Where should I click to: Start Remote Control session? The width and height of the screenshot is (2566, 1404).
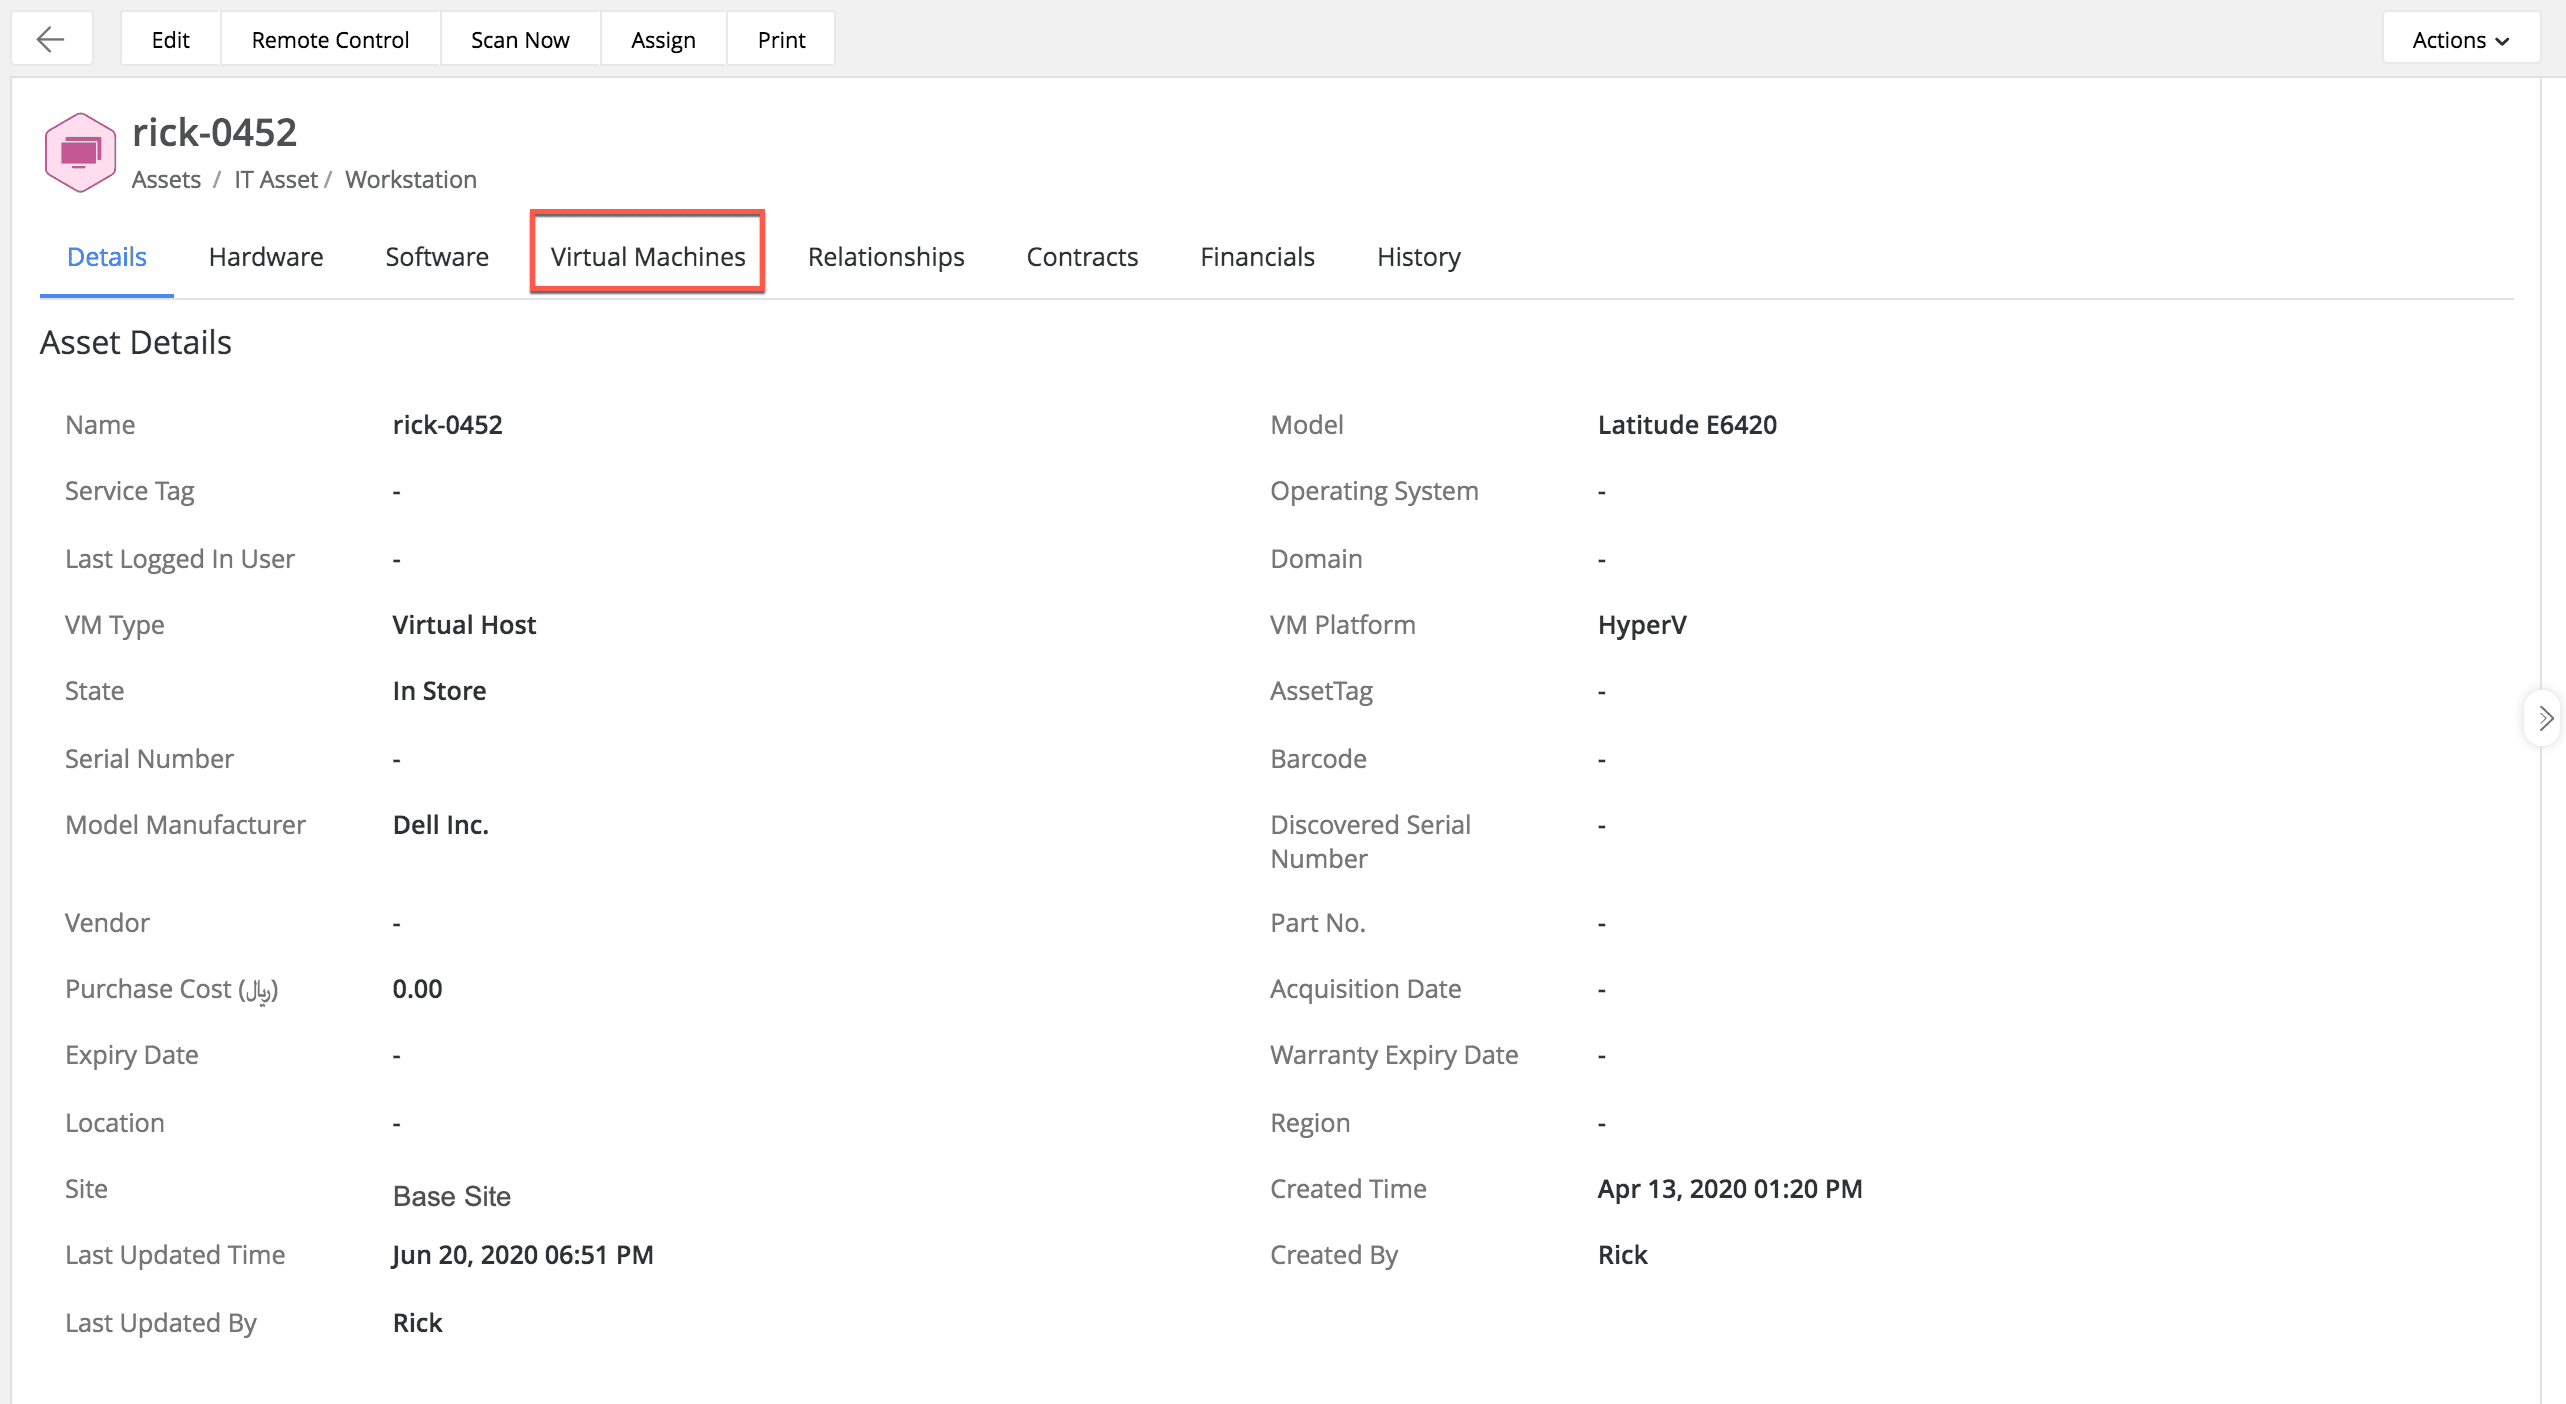(x=330, y=39)
